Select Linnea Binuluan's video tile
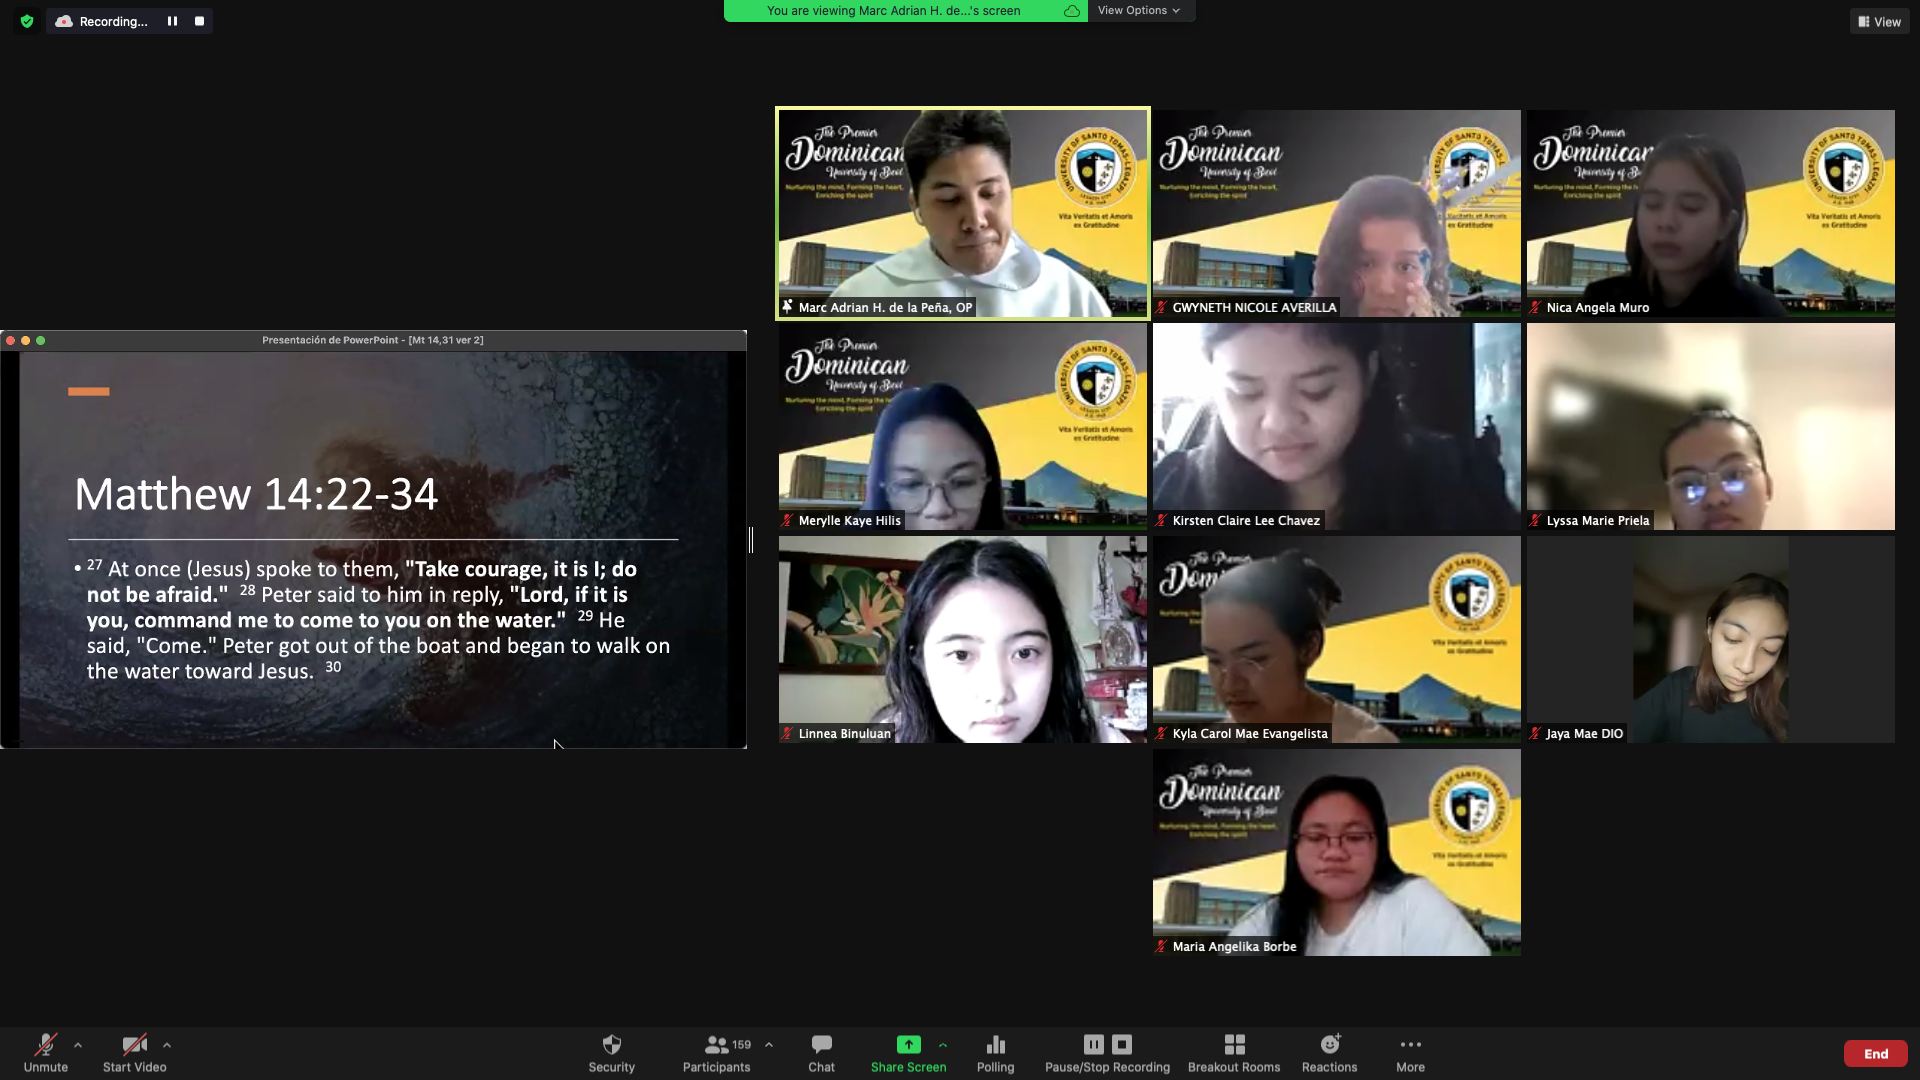The width and height of the screenshot is (1920, 1080). click(x=962, y=639)
